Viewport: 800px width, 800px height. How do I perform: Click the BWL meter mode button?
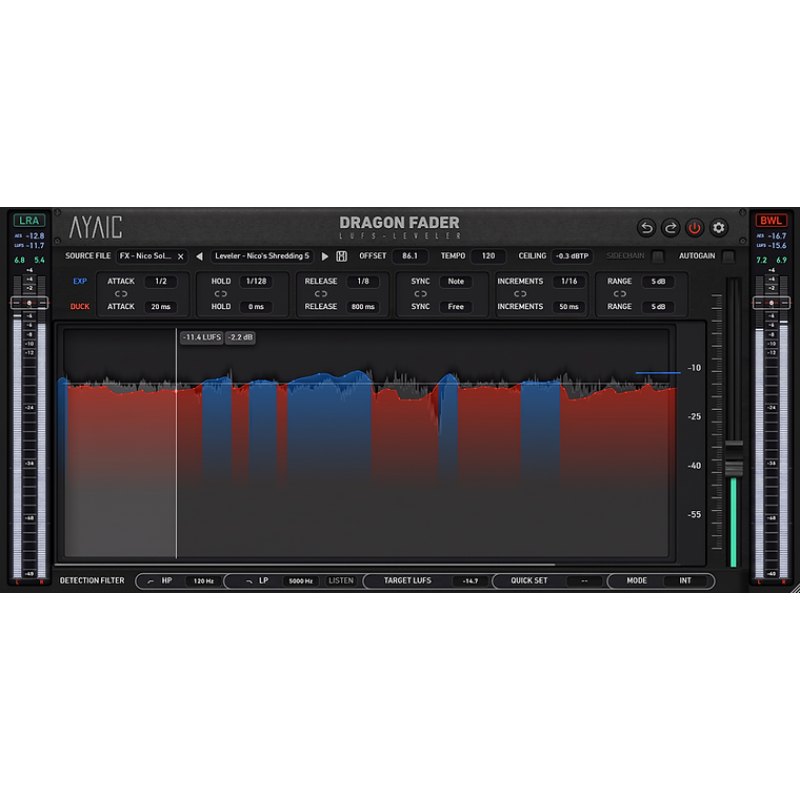tap(771, 220)
